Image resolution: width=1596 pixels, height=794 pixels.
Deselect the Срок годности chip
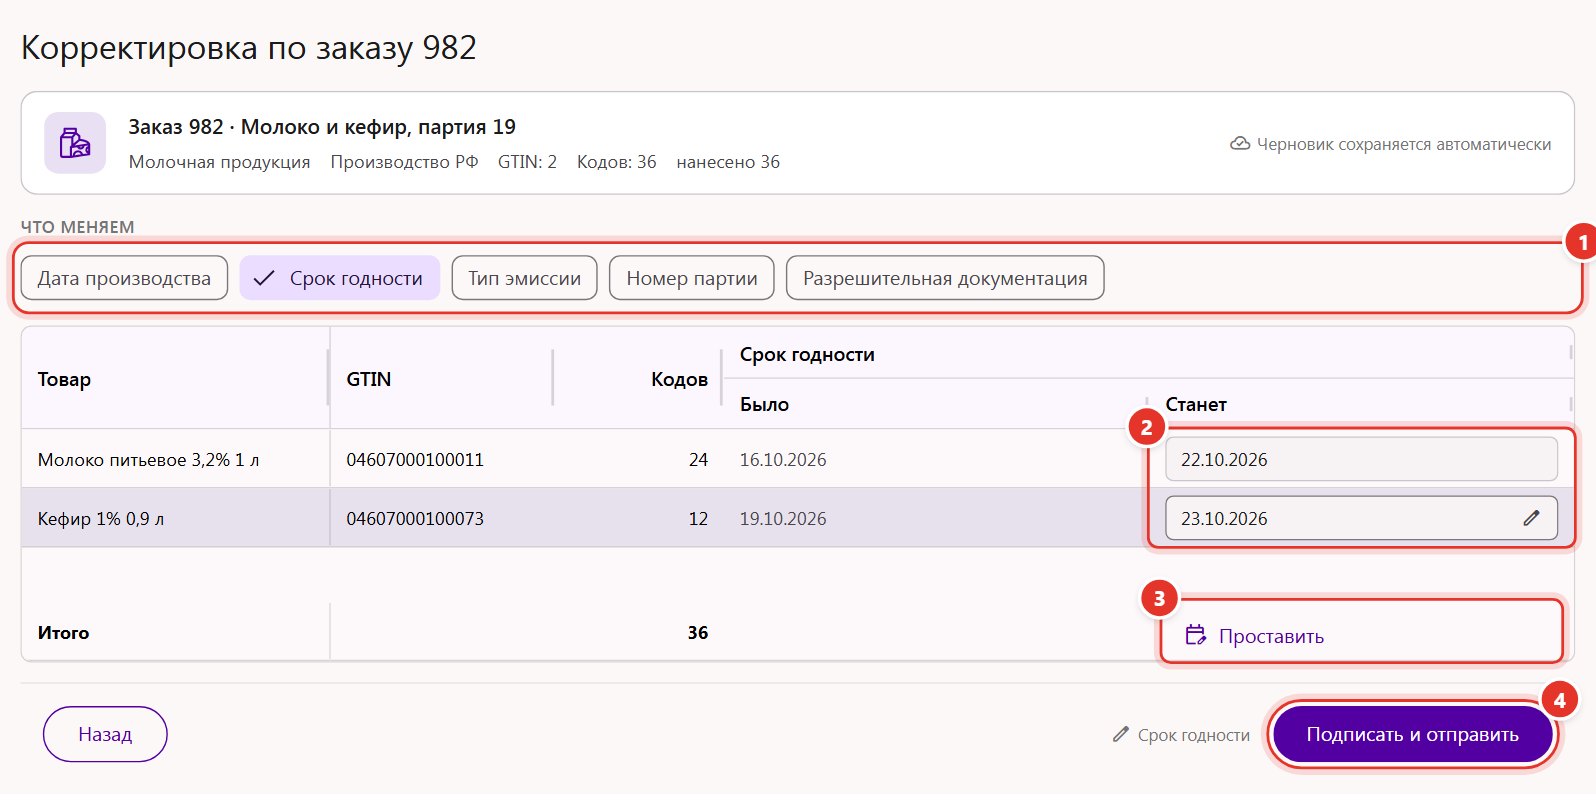(x=339, y=278)
